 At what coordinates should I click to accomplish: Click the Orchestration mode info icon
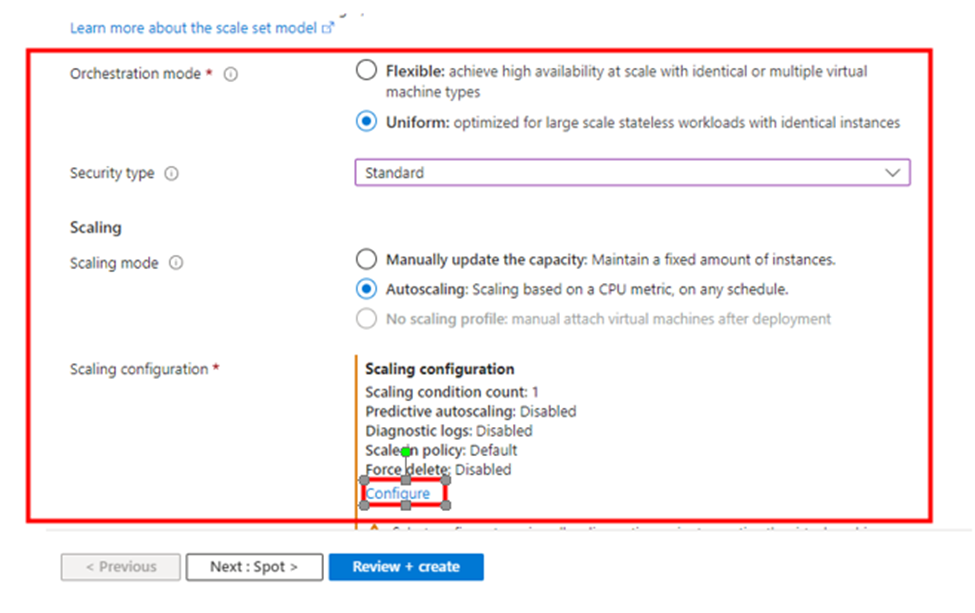(231, 74)
